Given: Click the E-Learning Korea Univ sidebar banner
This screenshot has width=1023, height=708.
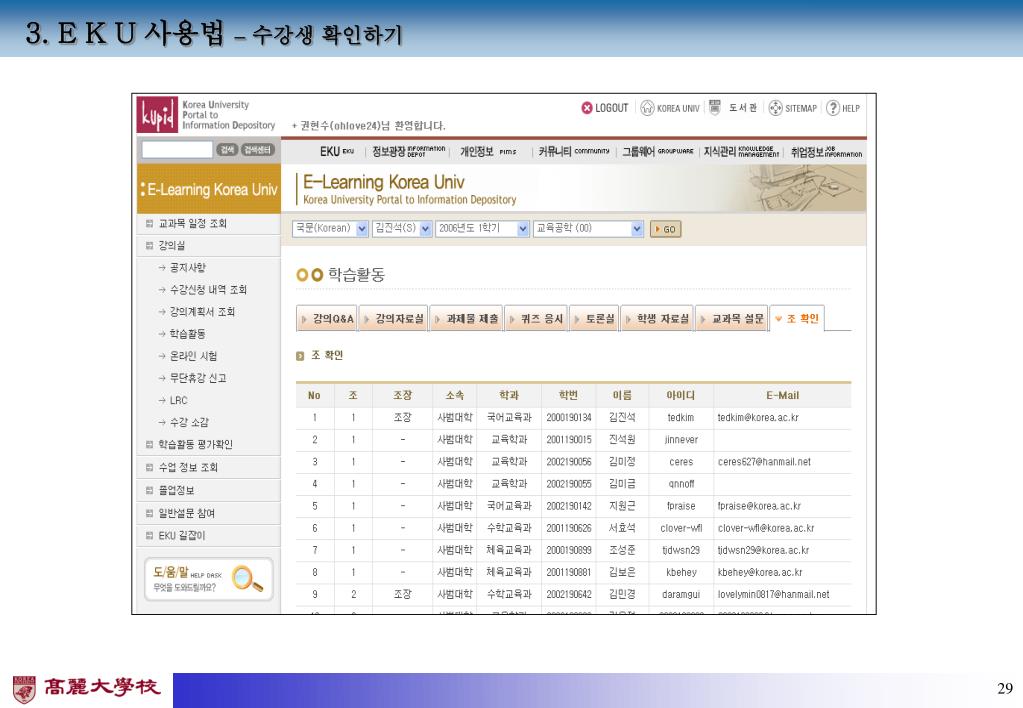Looking at the screenshot, I should (x=209, y=189).
